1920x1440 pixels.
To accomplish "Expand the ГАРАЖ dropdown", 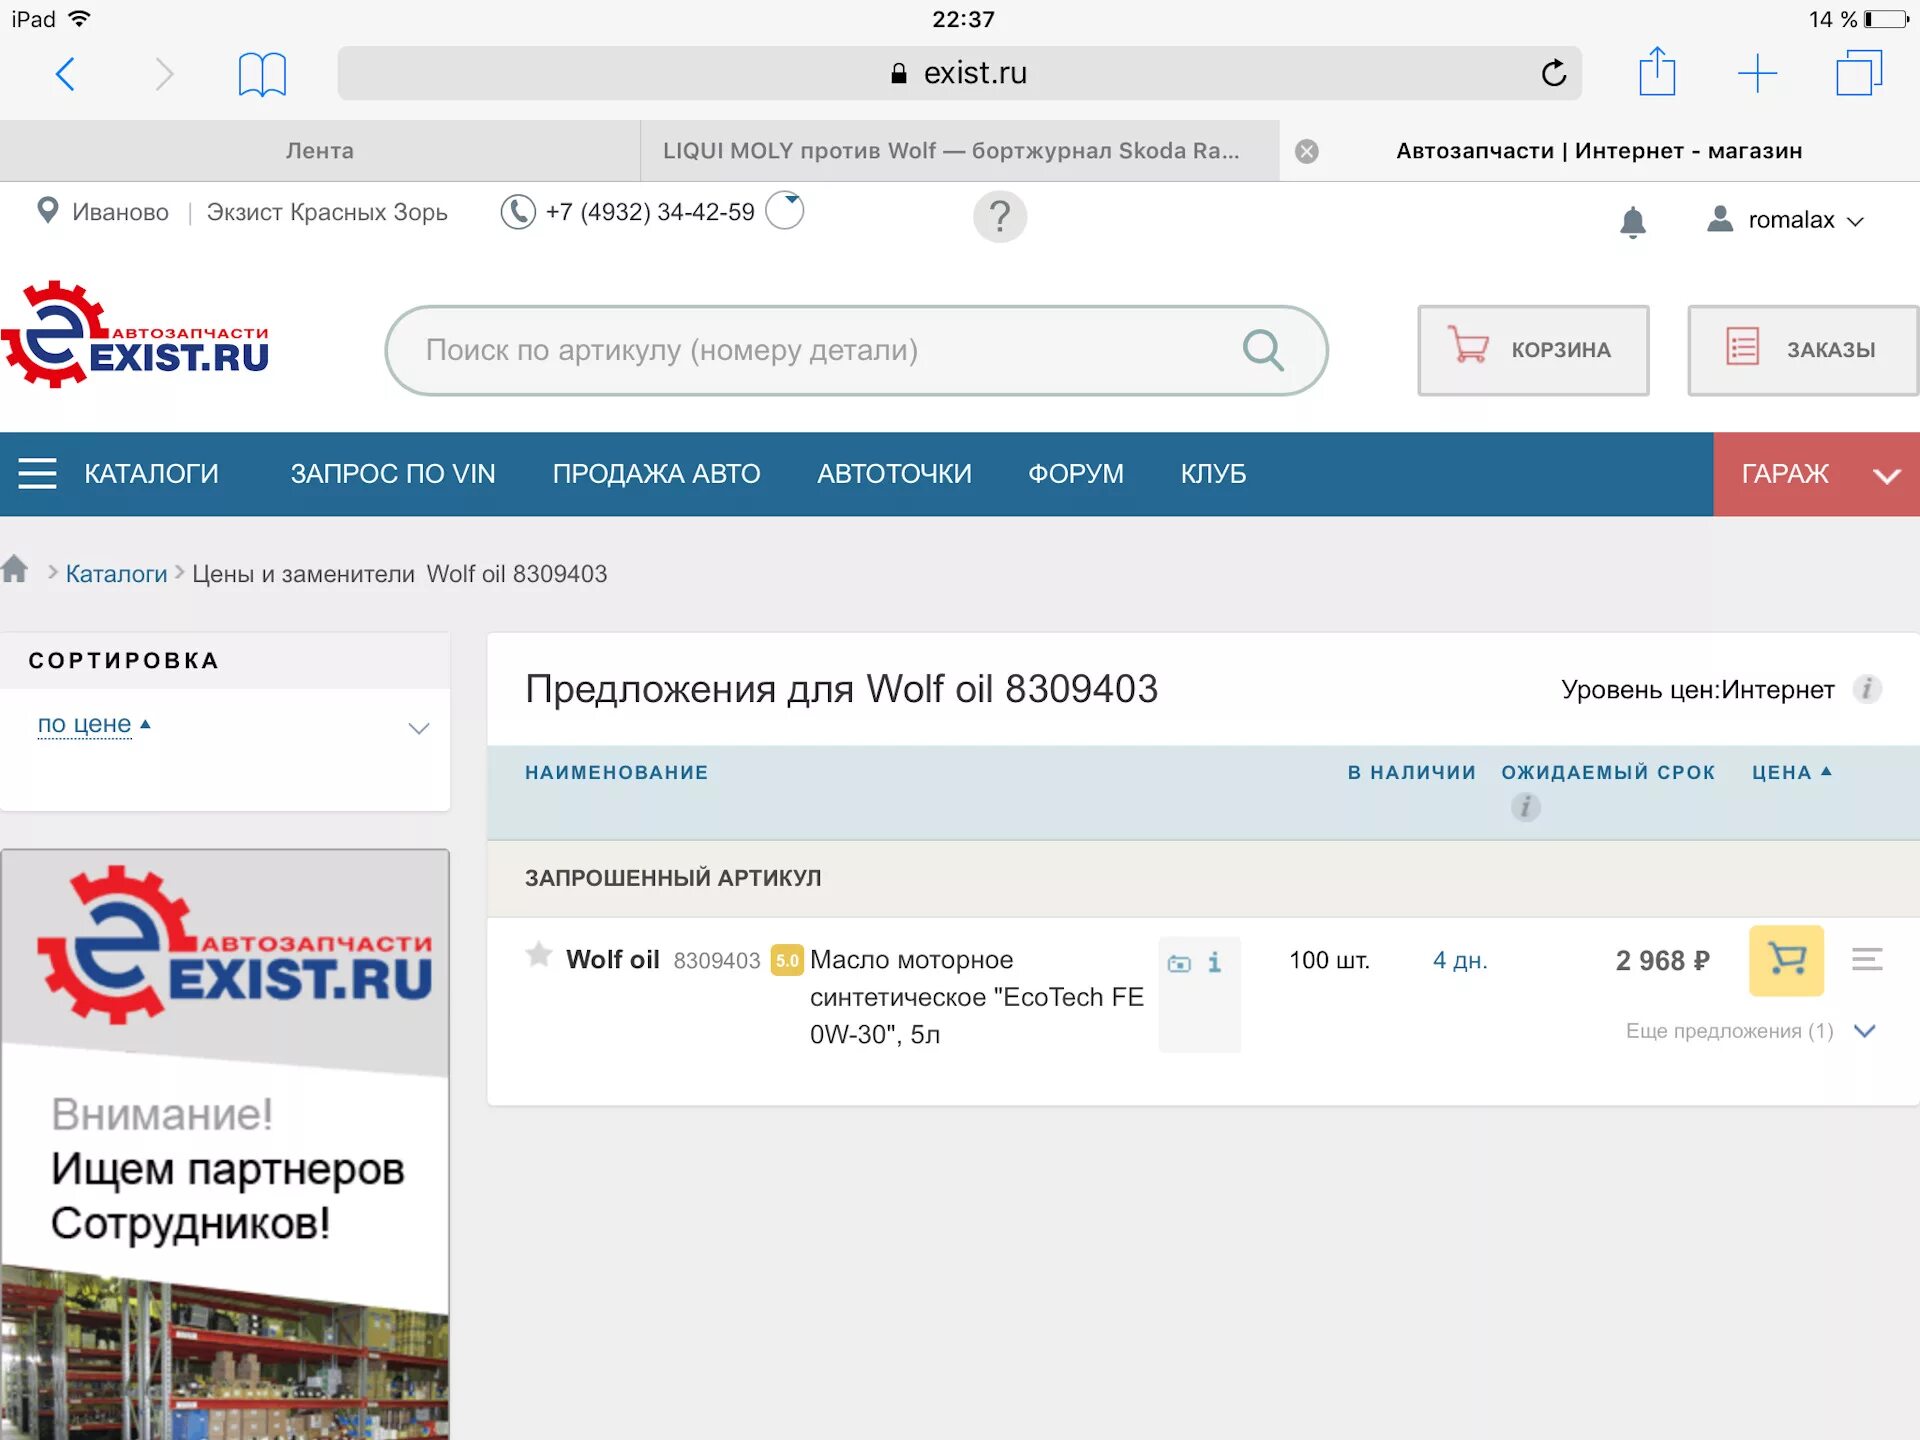I will tap(1816, 474).
